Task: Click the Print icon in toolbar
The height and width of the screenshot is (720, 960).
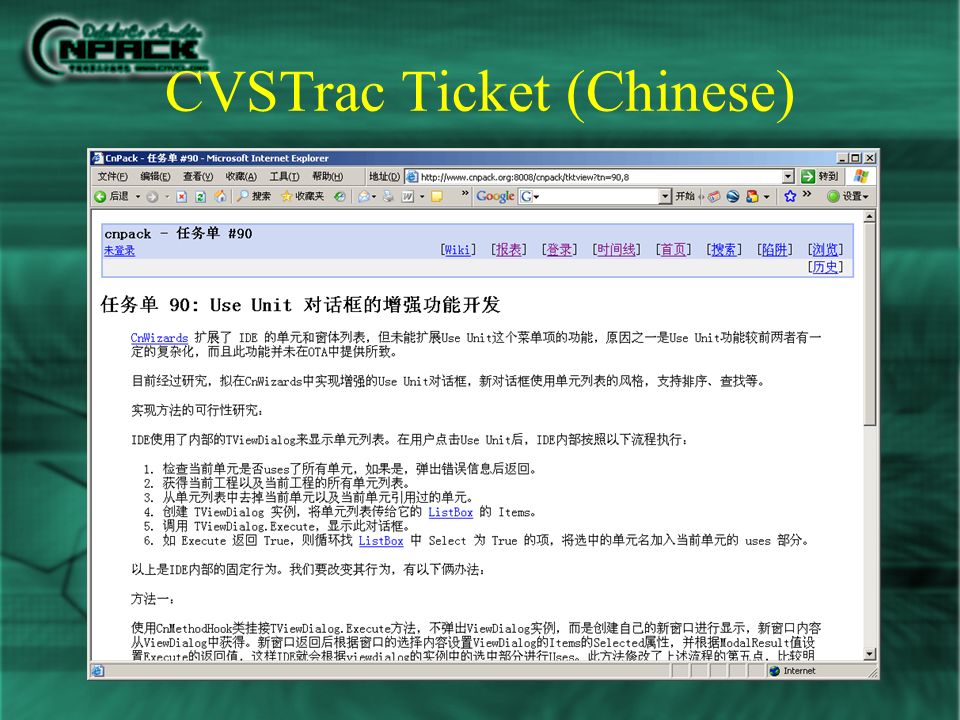Action: click(x=388, y=196)
